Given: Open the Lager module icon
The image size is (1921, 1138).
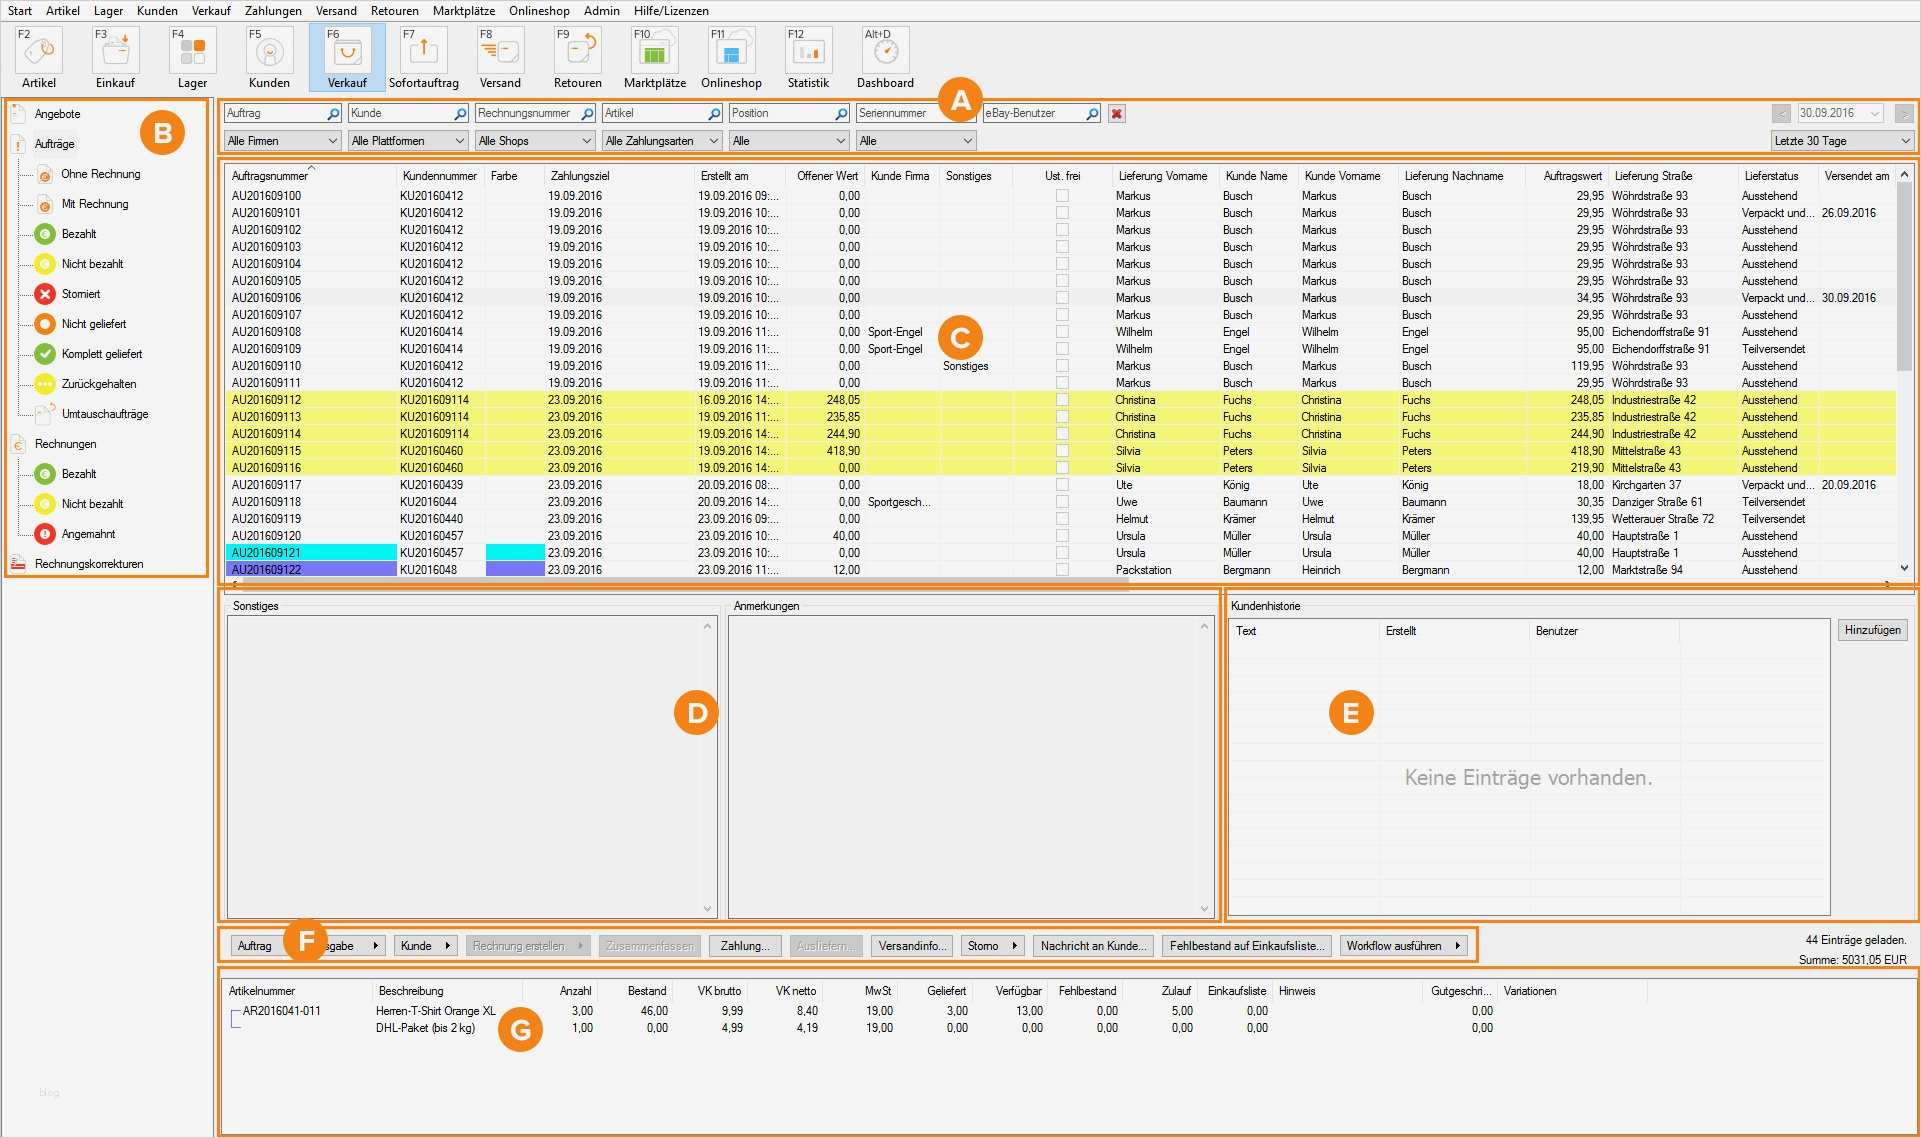Looking at the screenshot, I should pyautogui.click(x=191, y=55).
